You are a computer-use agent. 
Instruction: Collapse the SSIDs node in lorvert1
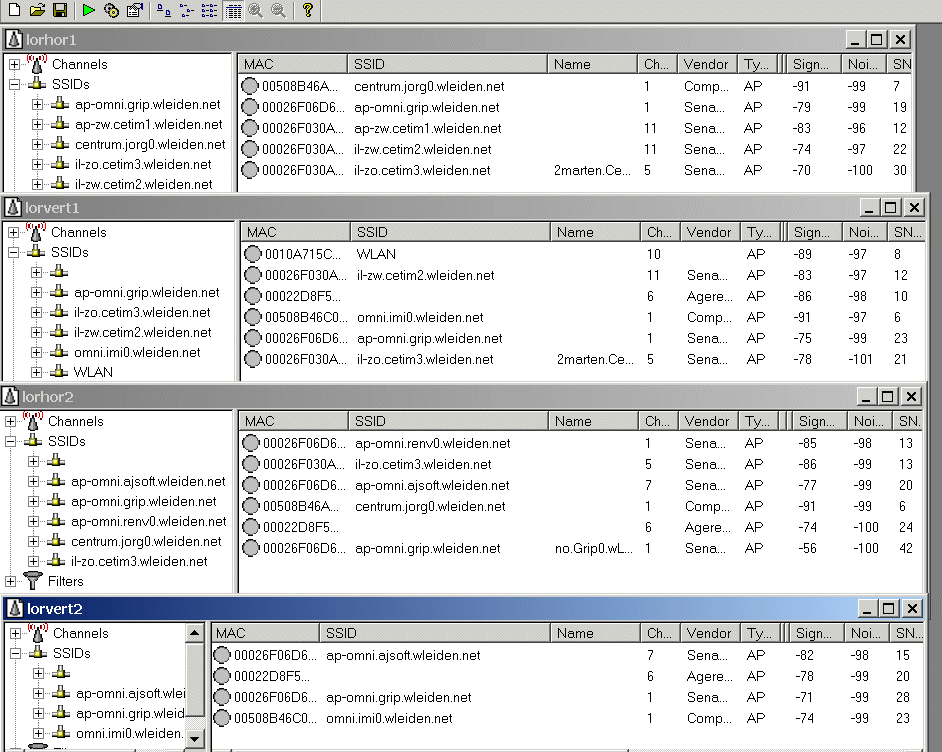[x=14, y=253]
